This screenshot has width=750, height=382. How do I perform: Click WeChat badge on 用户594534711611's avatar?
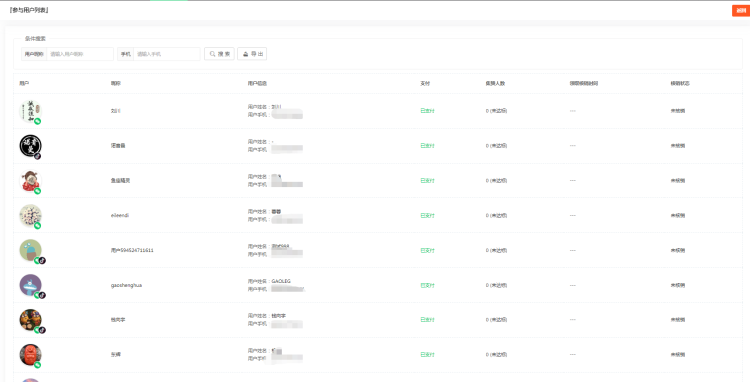pyautogui.click(x=36, y=261)
